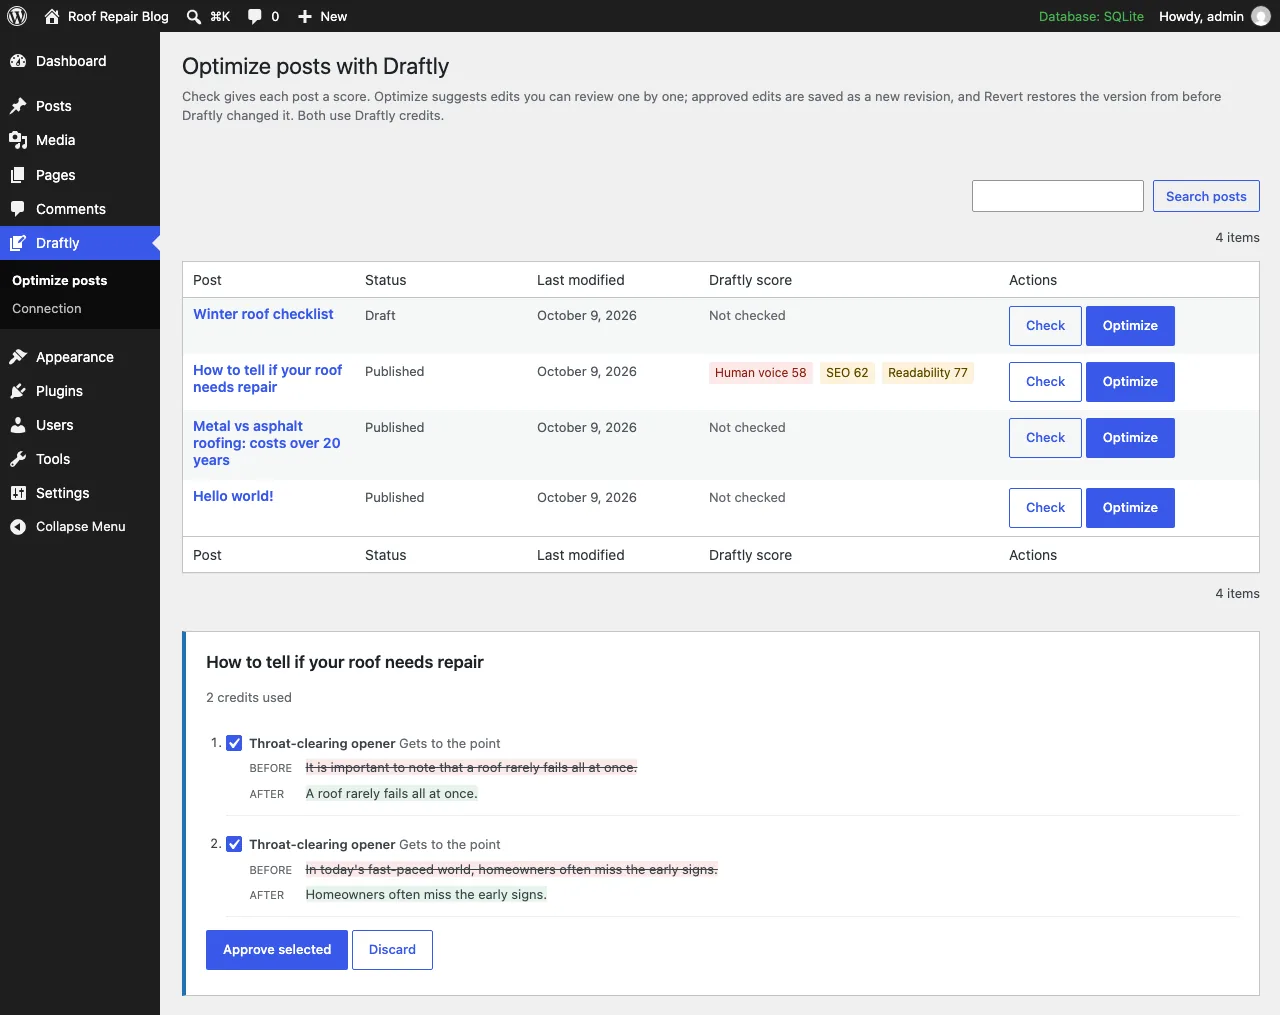This screenshot has width=1280, height=1015.
Task: Click Check for How to tell if your roof
Action: click(1045, 382)
